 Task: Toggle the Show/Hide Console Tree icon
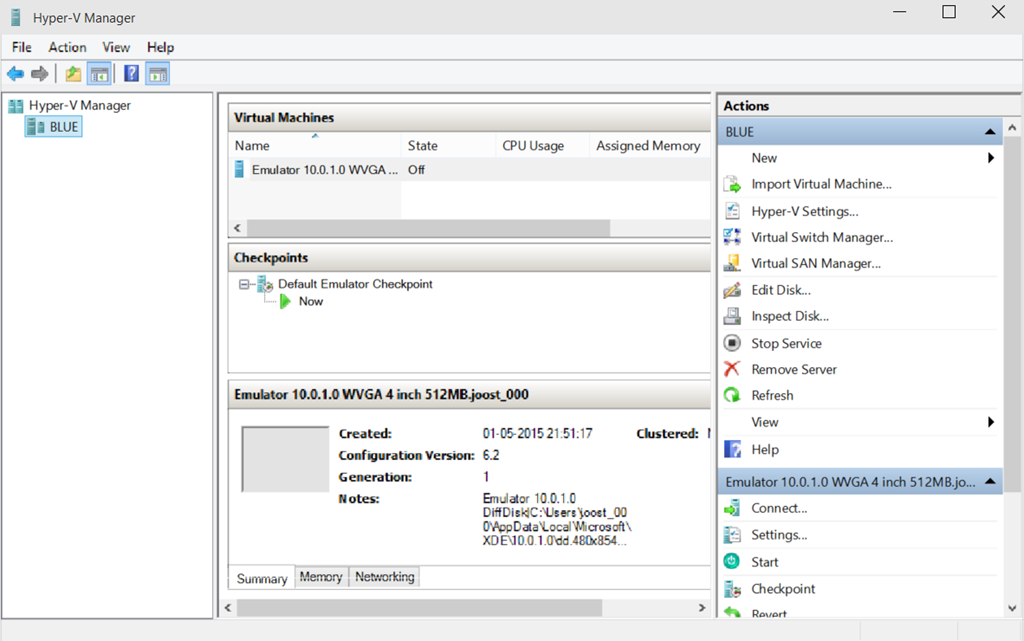(99, 74)
